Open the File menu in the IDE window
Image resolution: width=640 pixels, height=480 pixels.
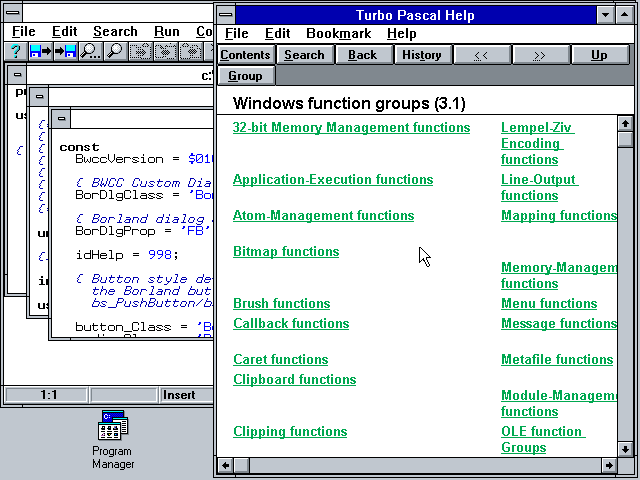pyautogui.click(x=24, y=31)
